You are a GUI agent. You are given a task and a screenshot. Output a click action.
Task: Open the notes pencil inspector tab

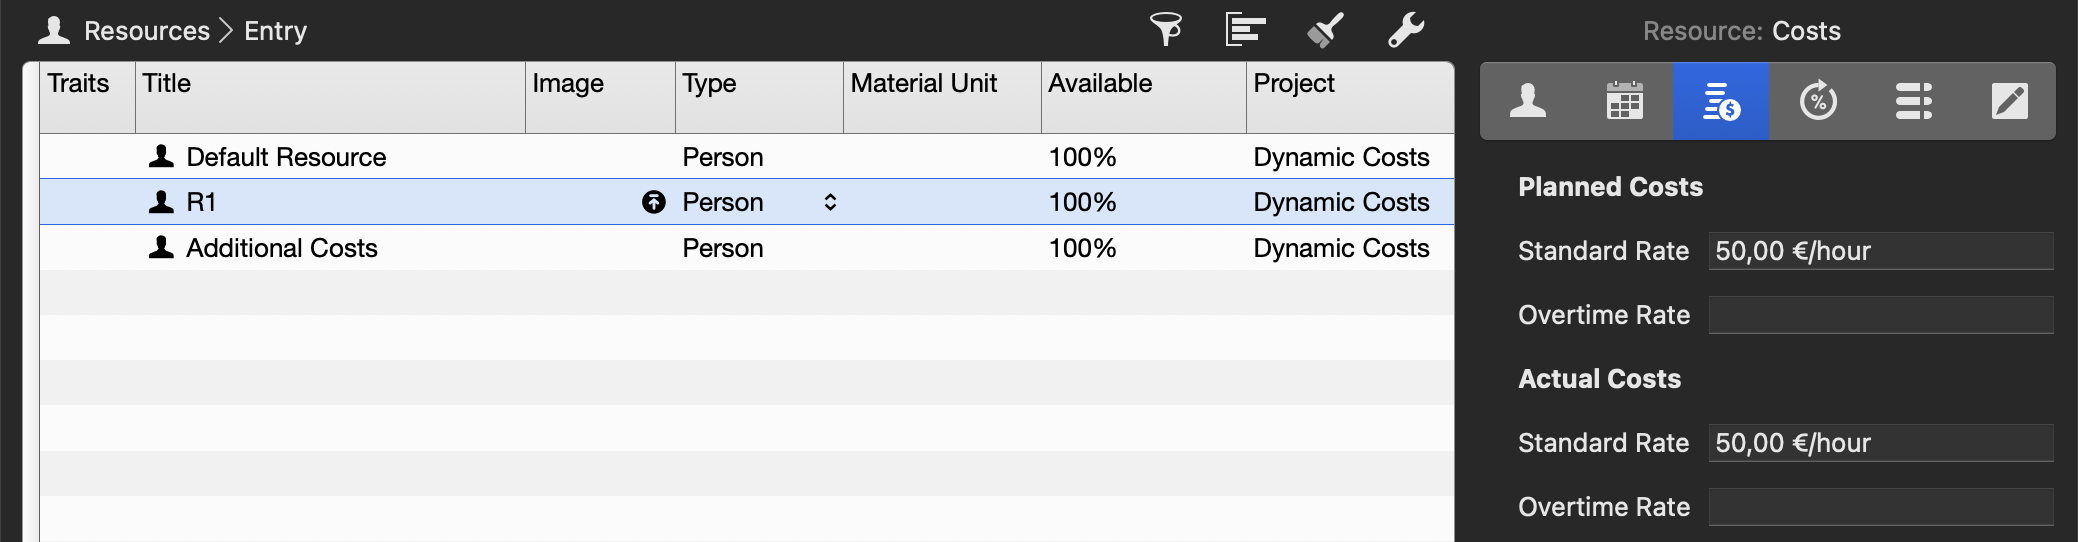(2009, 101)
